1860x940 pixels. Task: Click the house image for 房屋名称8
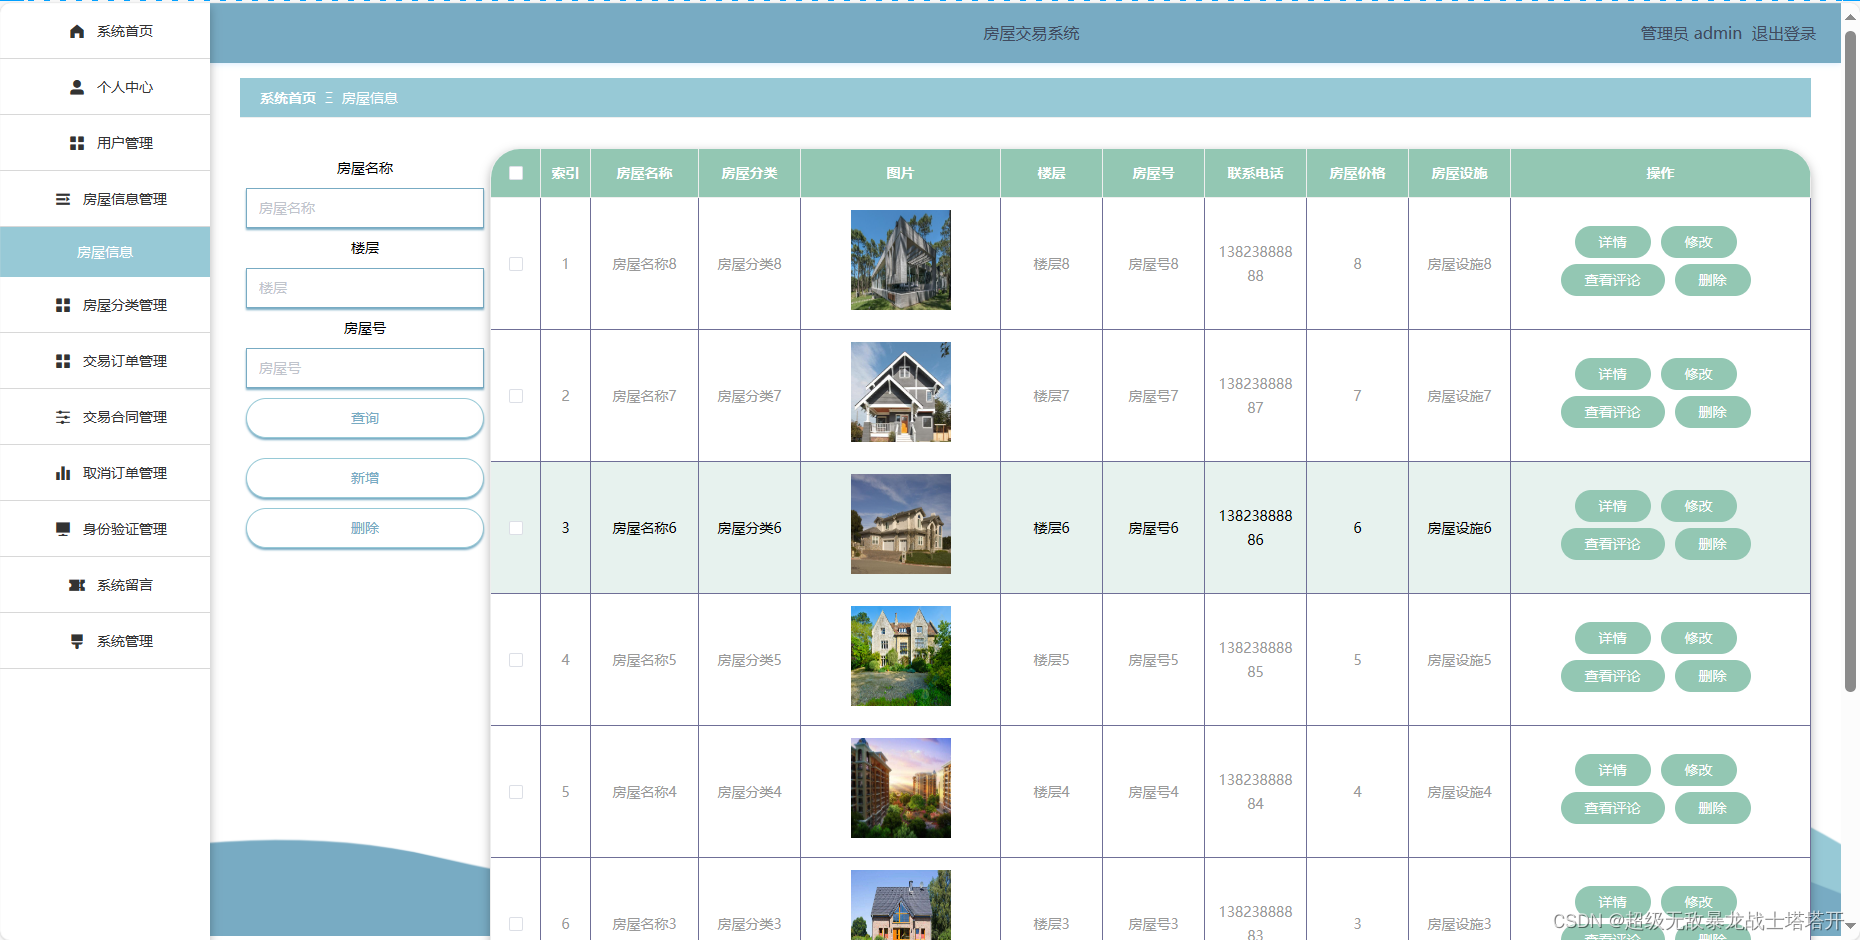(x=901, y=260)
